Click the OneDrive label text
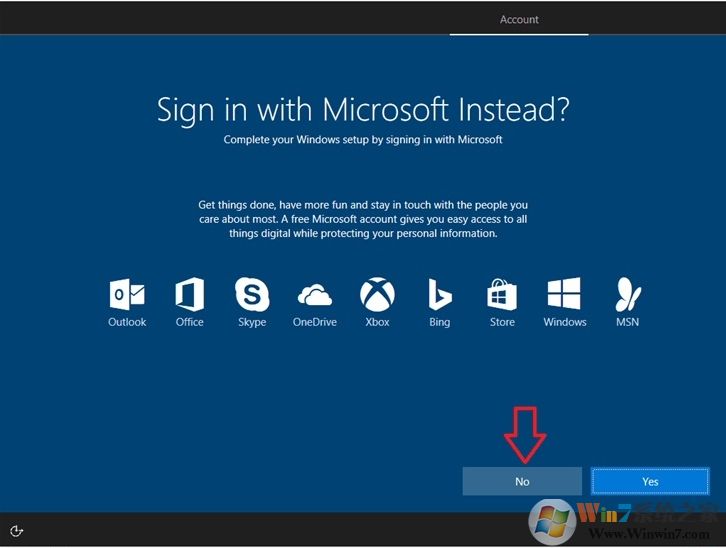 (315, 322)
